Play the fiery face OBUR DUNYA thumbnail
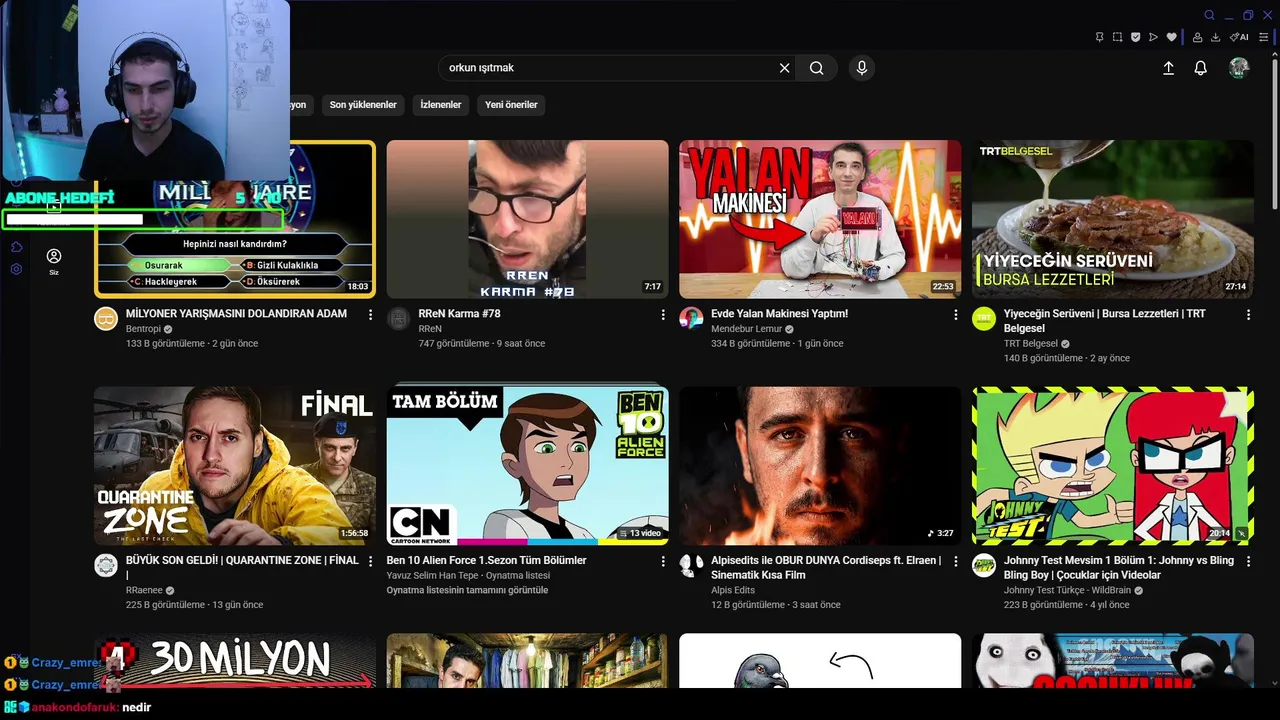The height and width of the screenshot is (720, 1280). click(820, 466)
